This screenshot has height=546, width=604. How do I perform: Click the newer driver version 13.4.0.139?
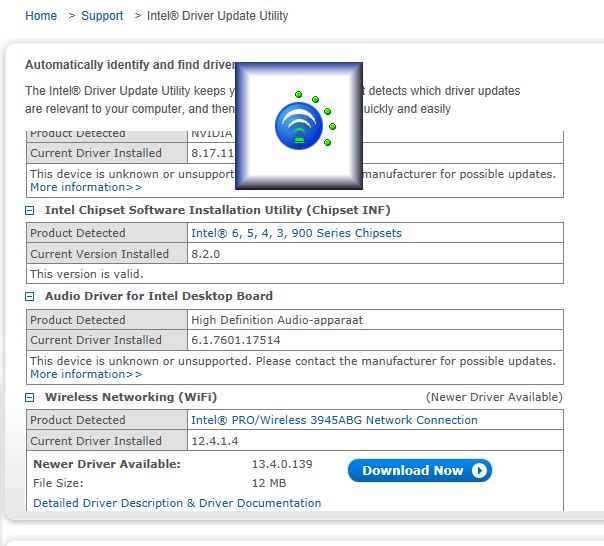coord(282,464)
